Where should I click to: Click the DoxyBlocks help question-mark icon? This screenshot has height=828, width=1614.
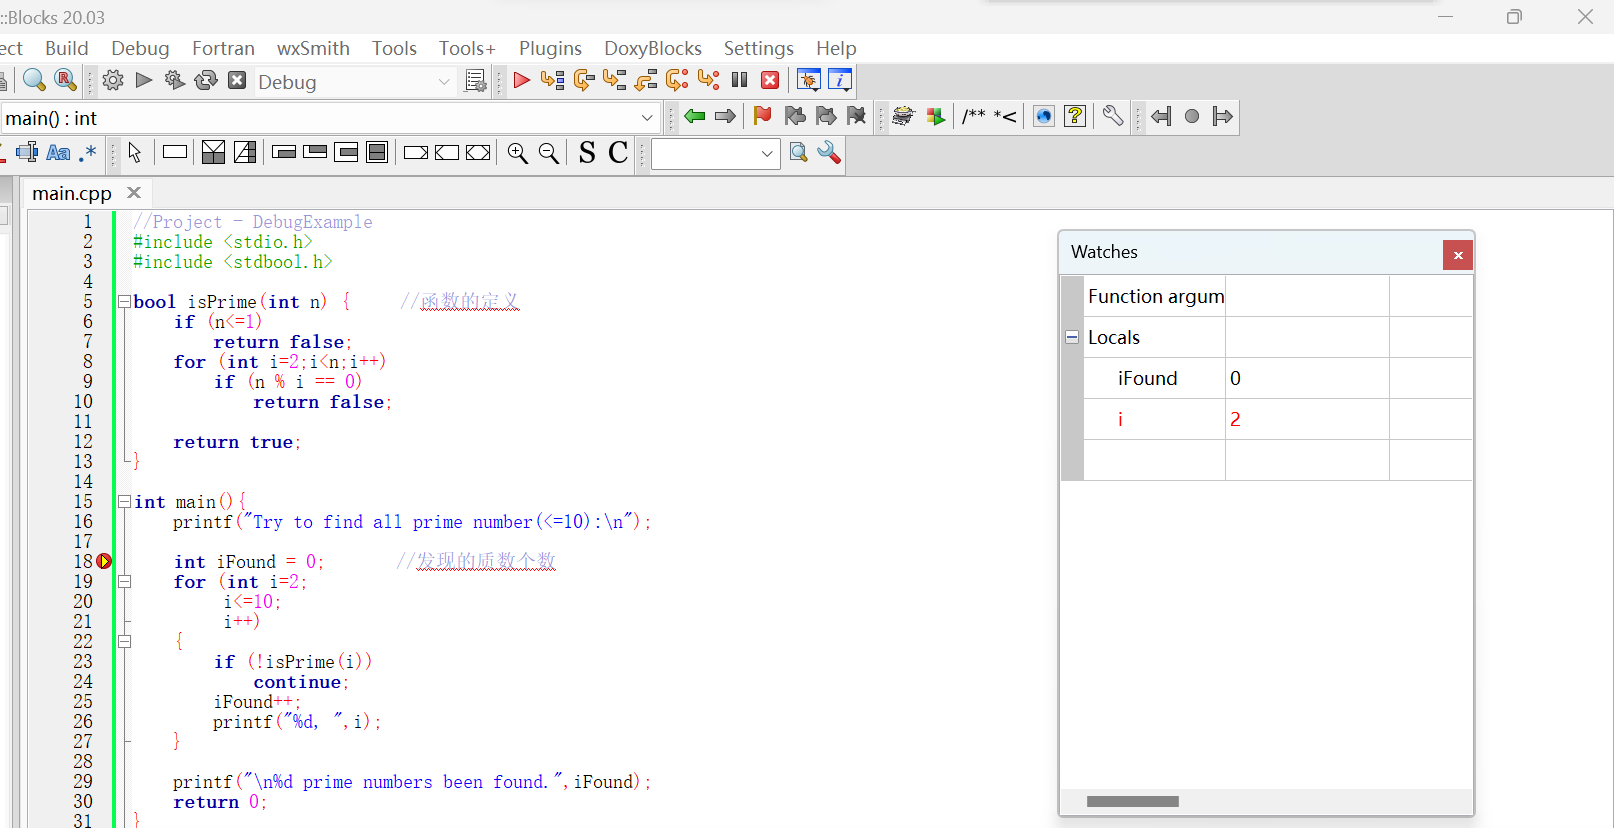point(1075,116)
